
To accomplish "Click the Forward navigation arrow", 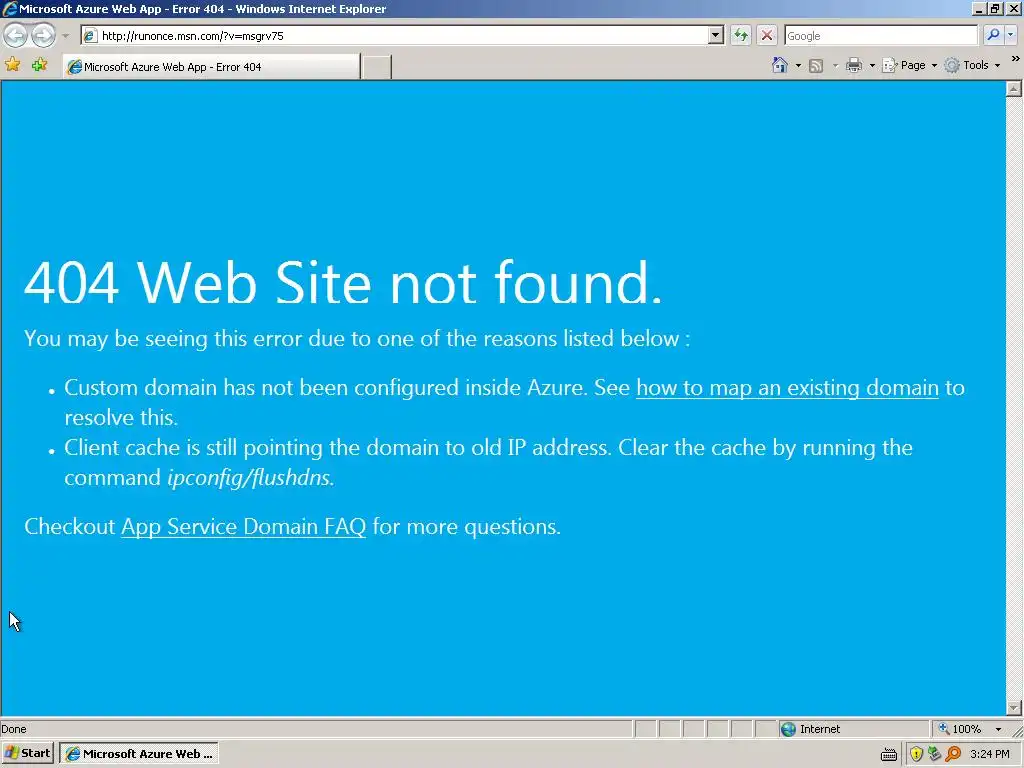I will (44, 35).
